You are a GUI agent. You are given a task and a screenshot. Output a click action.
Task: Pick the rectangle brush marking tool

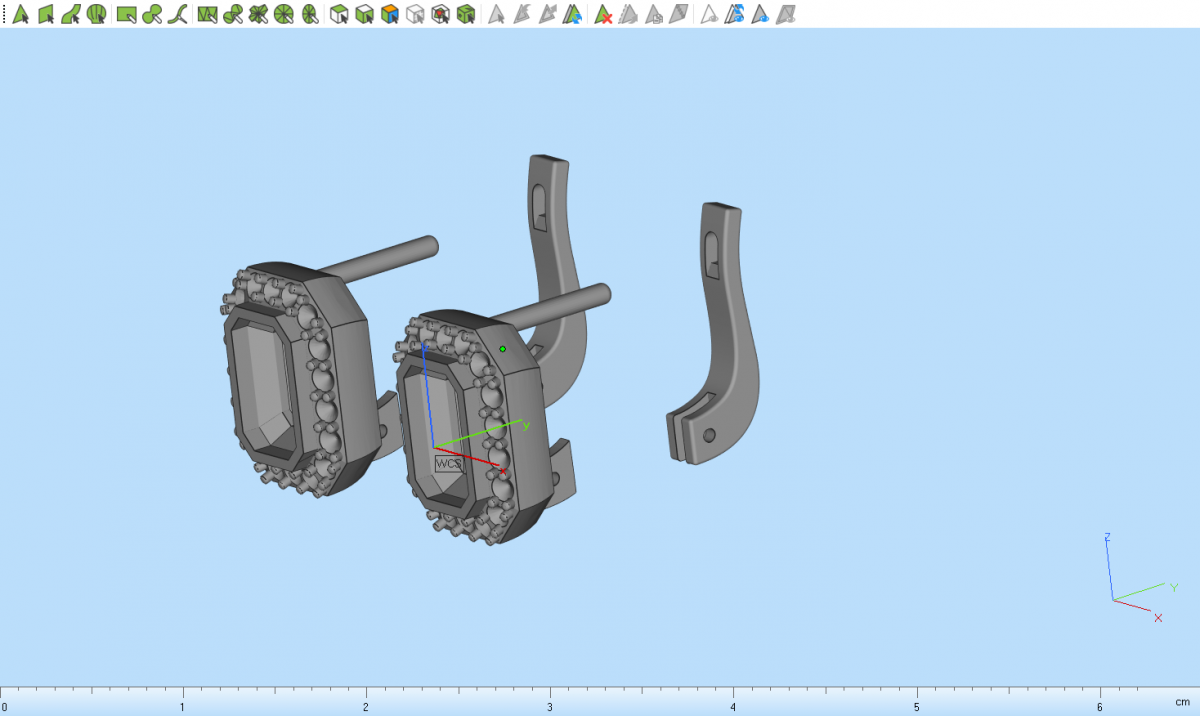(126, 14)
